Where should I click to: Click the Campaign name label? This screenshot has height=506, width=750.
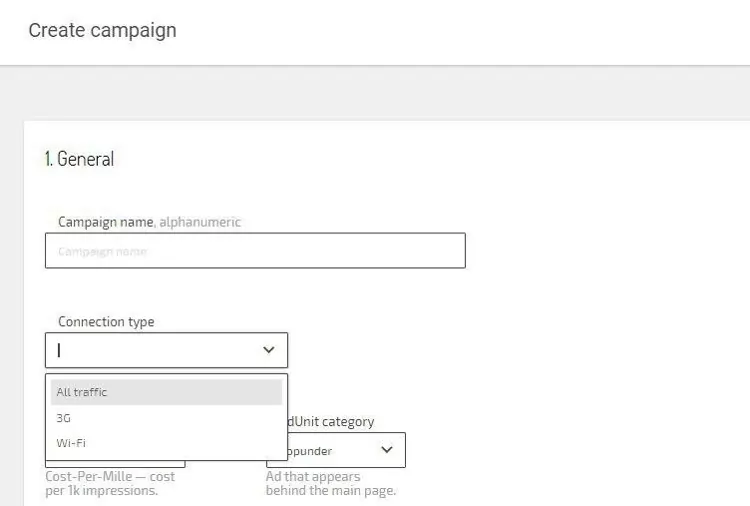tap(105, 222)
